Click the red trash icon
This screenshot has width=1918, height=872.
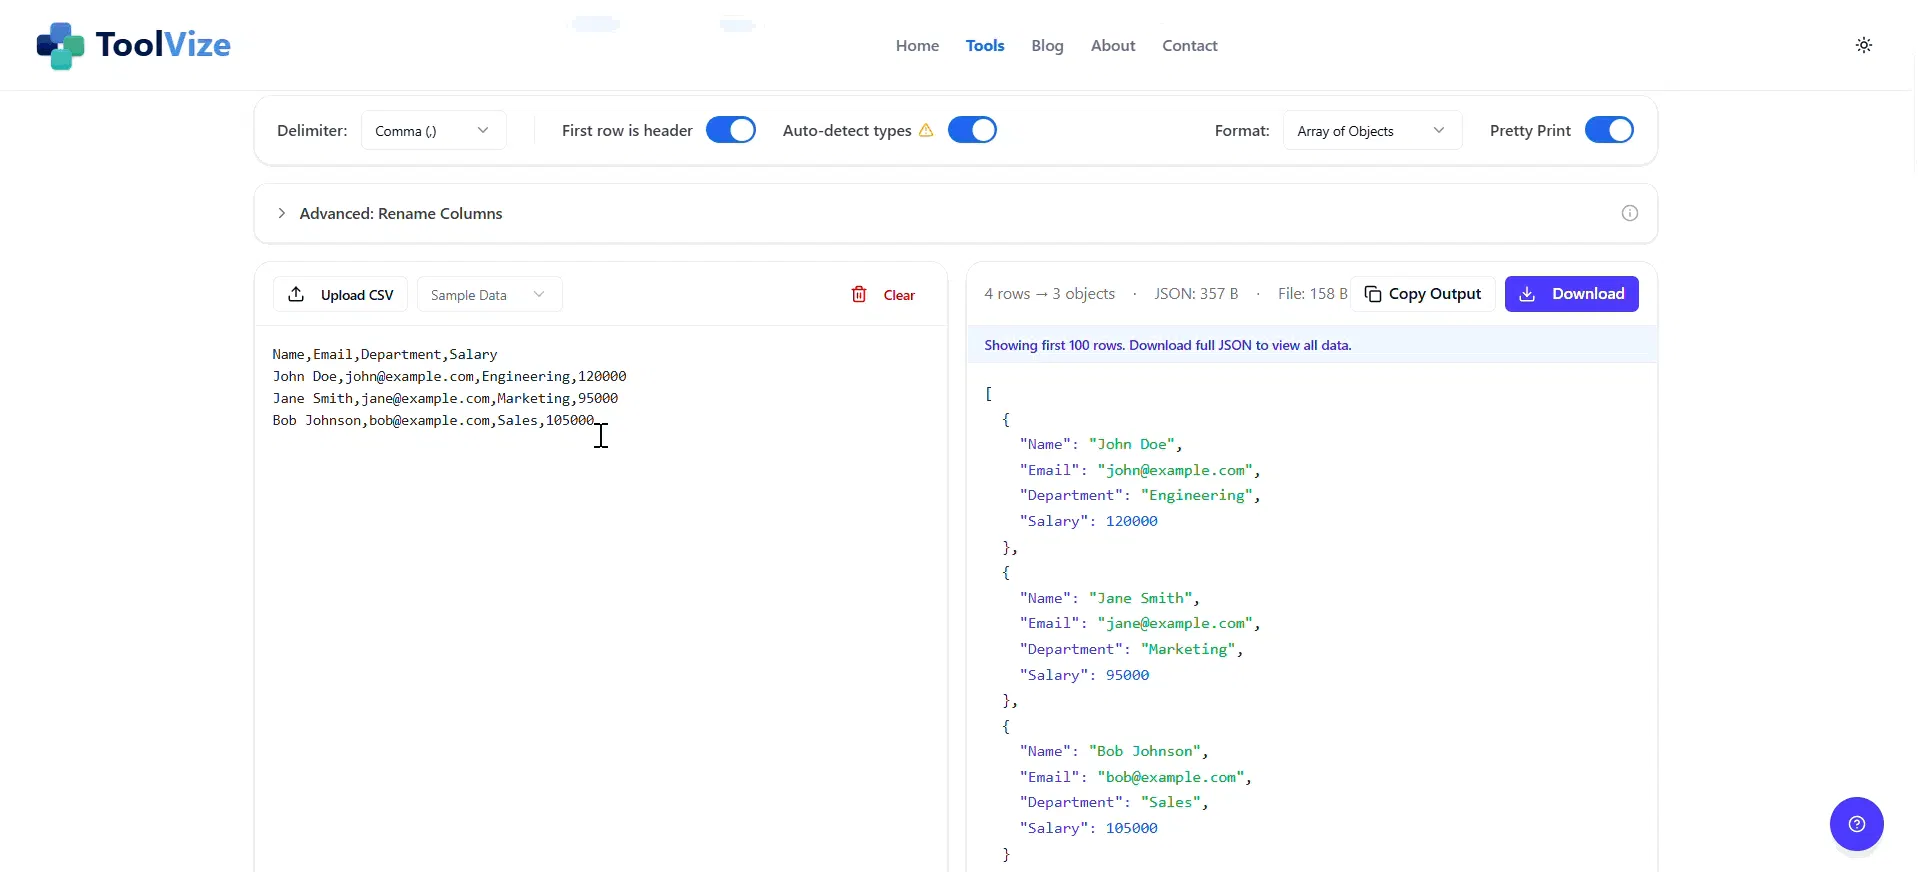coord(859,294)
